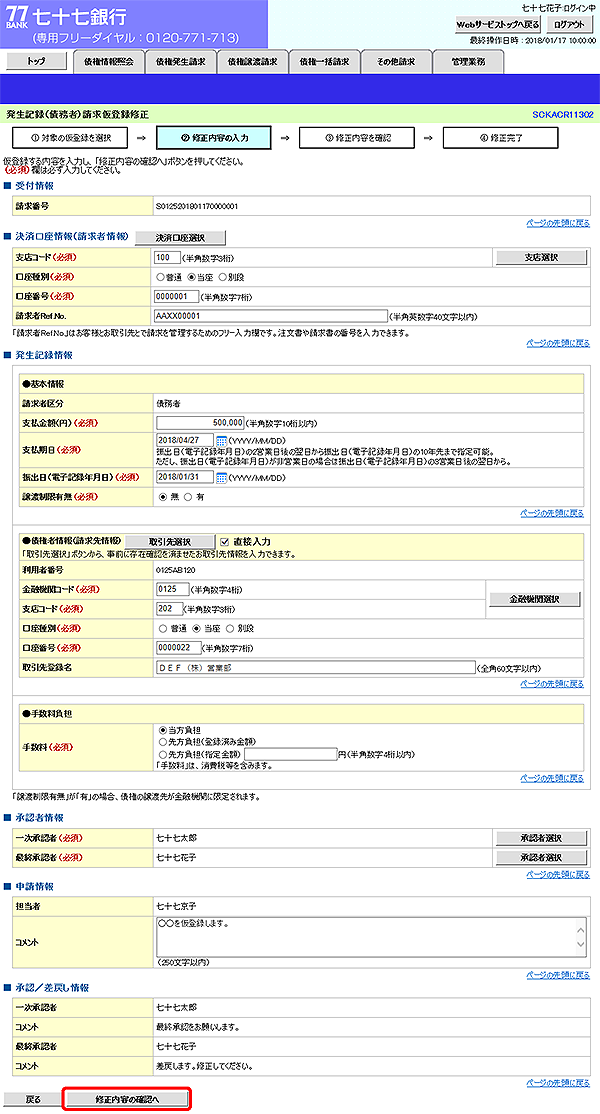Click the comment box scroll-up arrow

(x=582, y=929)
